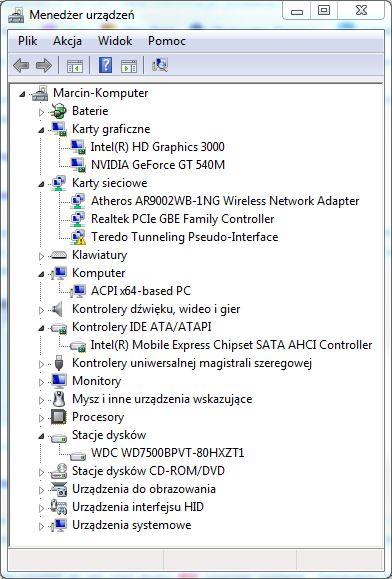Click the Stacje dysków drive icon
Viewport: 392px width, 579px height.
click(59, 437)
